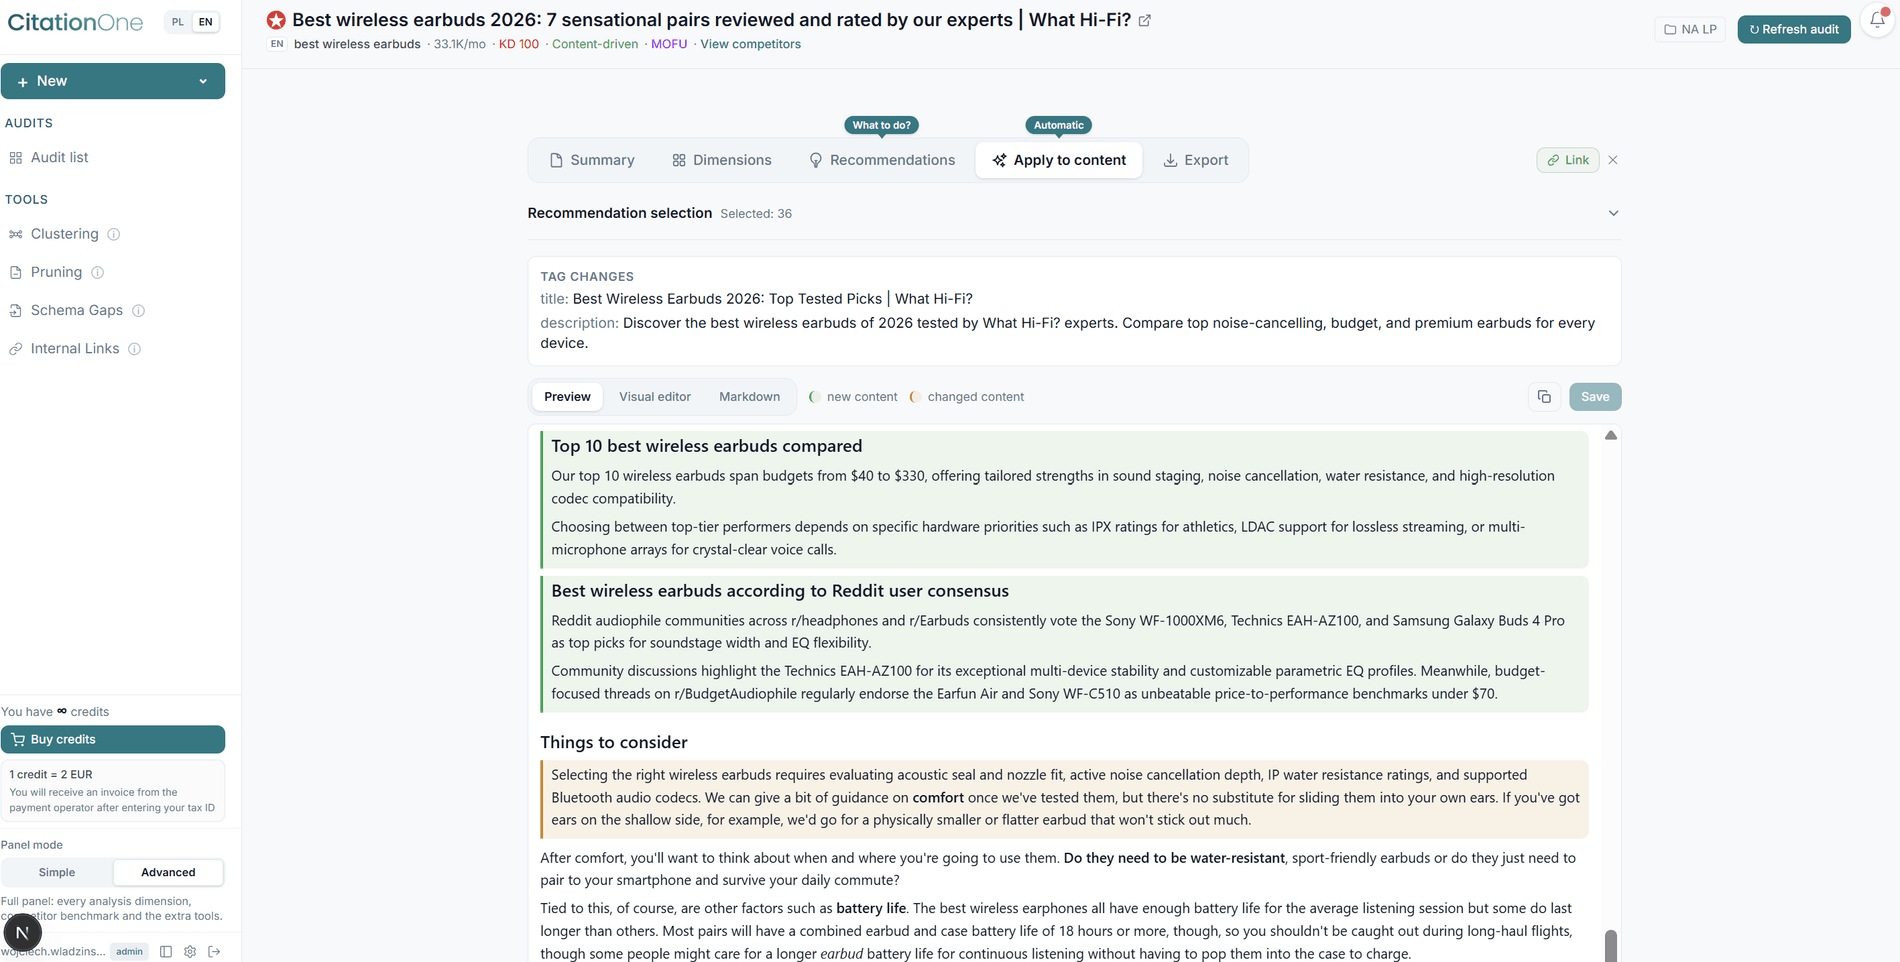Click the CitationOne logo

pos(75,22)
